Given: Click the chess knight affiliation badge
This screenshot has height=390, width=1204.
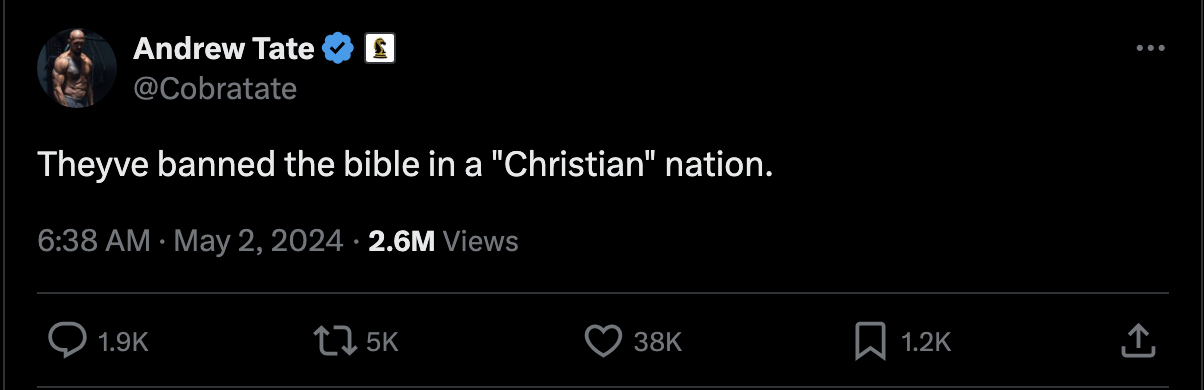Looking at the screenshot, I should (381, 47).
